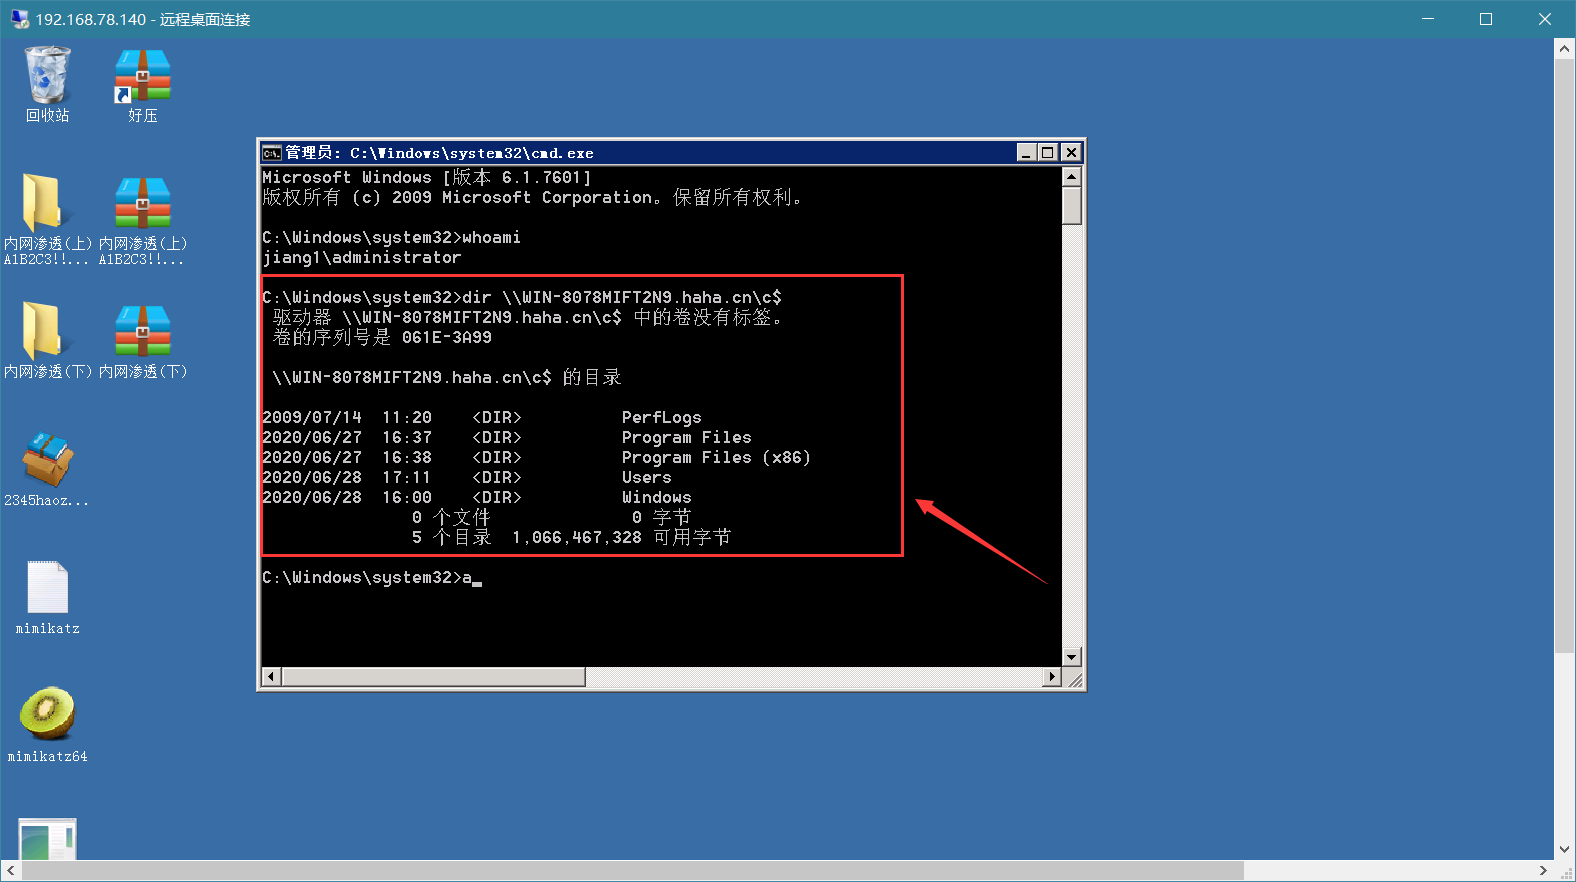Select the partially visible bottom desktop icon
Image resolution: width=1576 pixels, height=882 pixels.
[x=47, y=839]
